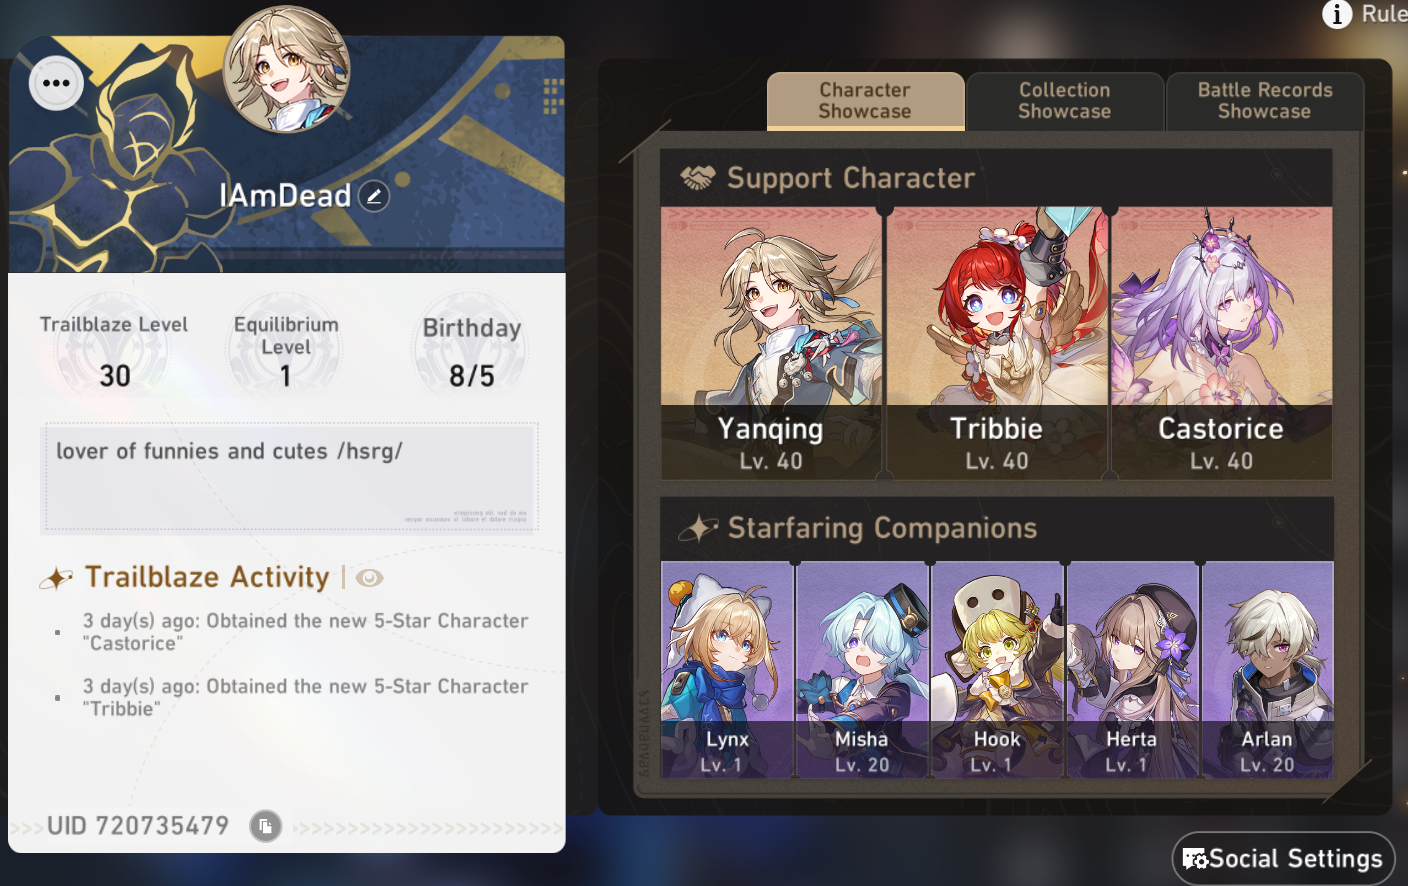
Task: Click the grid dots icon on banner
Action: [x=551, y=95]
